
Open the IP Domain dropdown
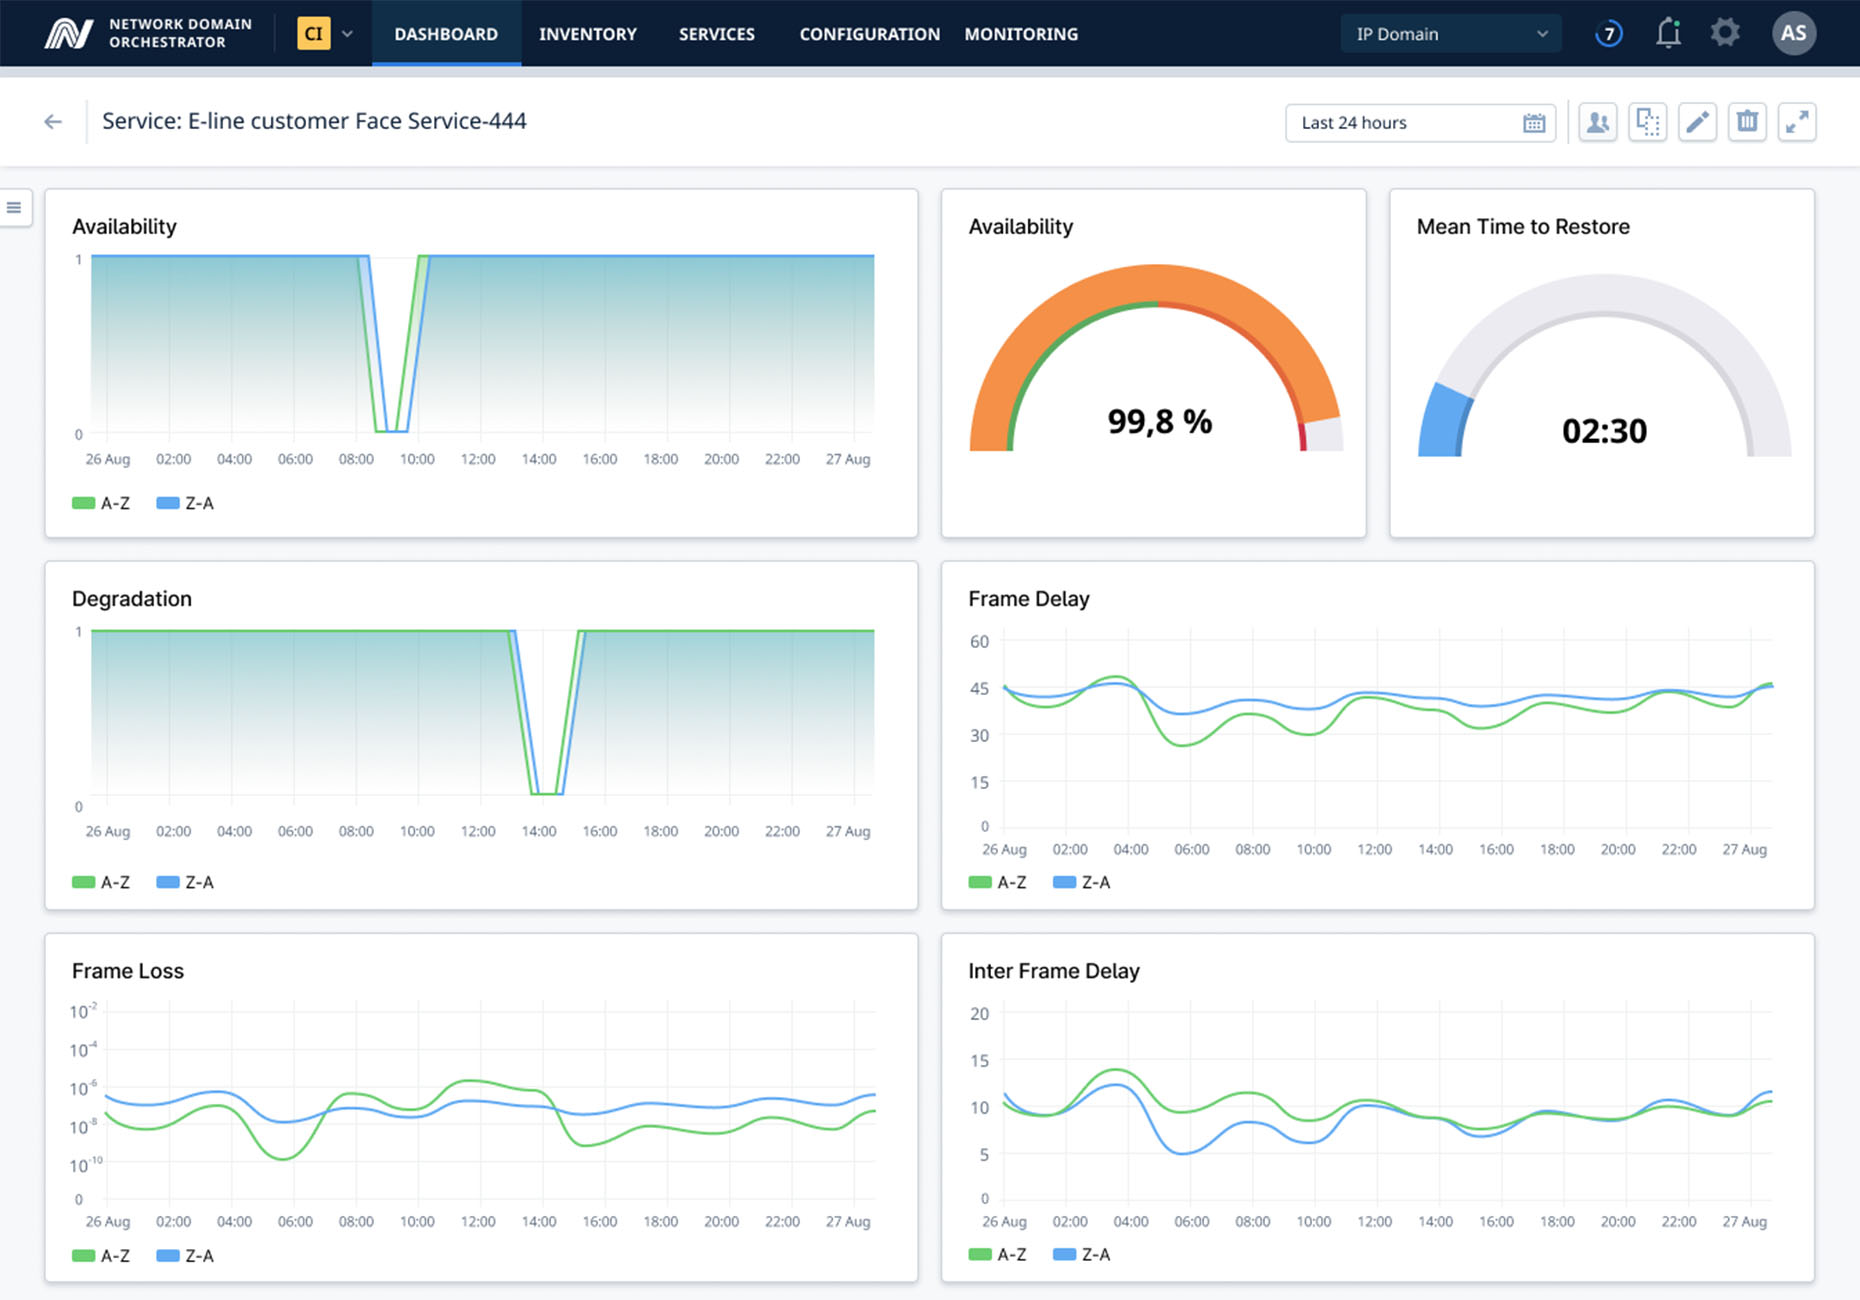click(x=1450, y=34)
